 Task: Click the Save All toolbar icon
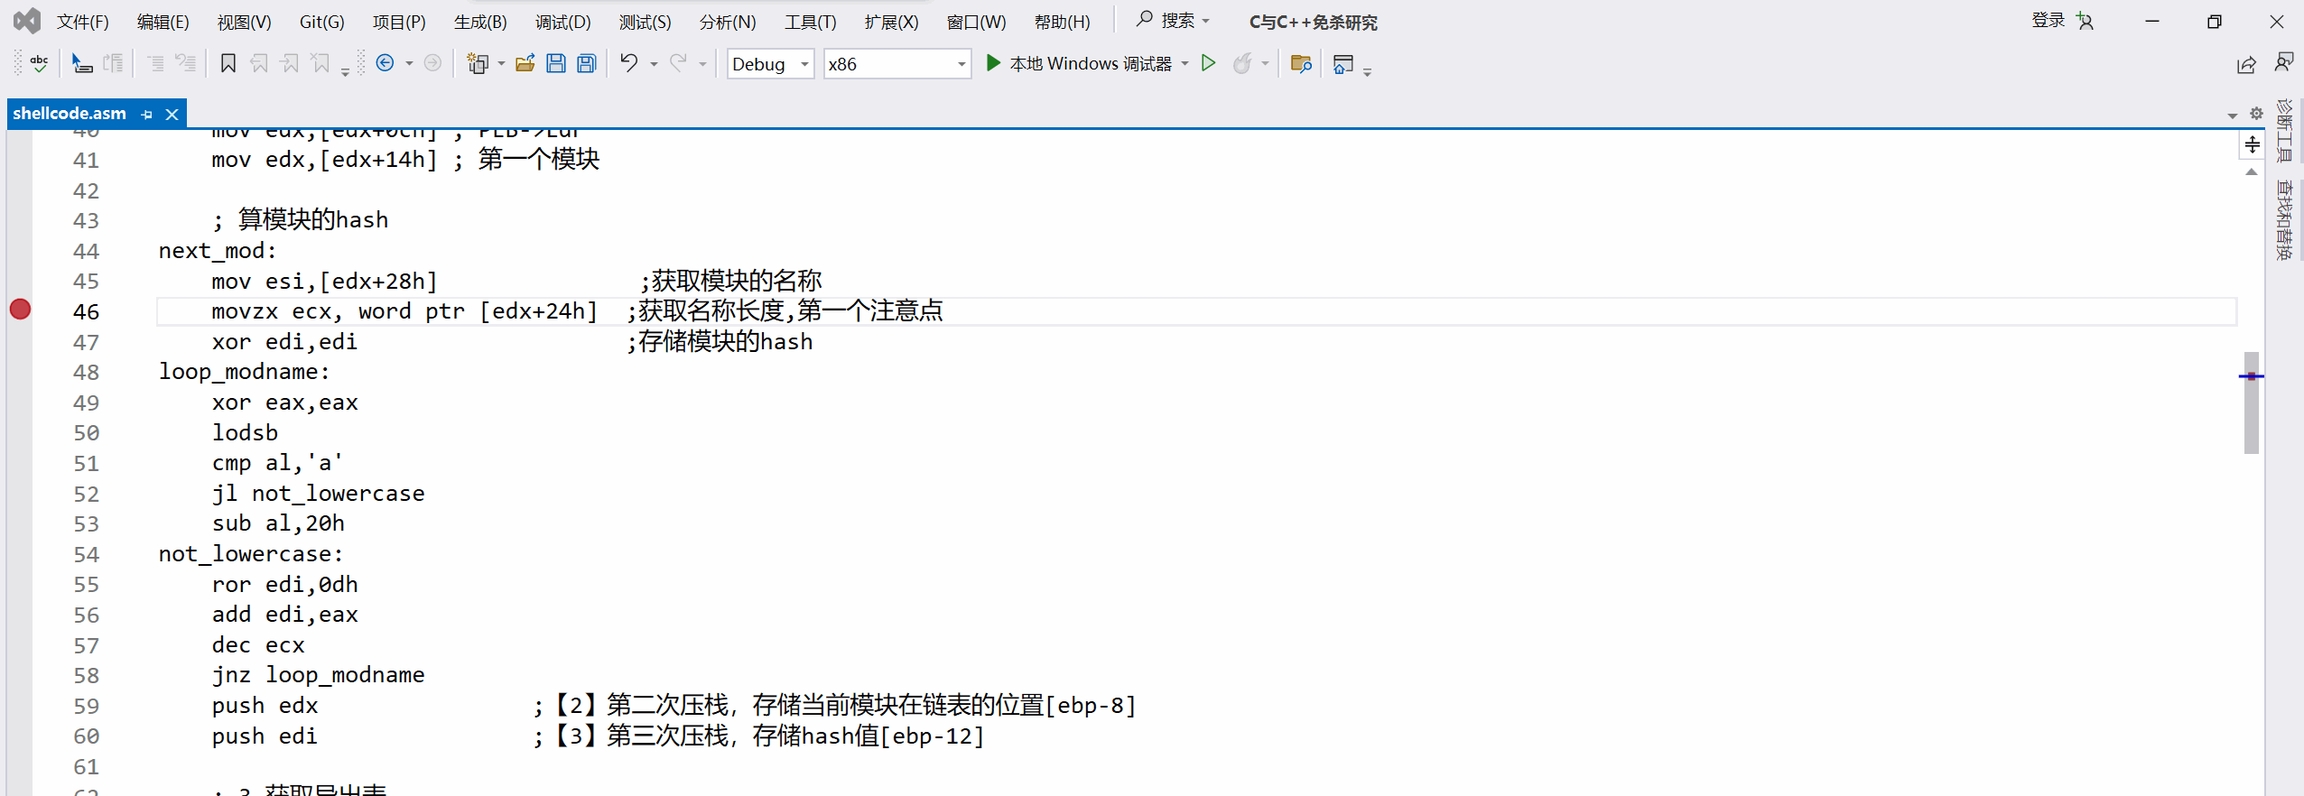(x=587, y=64)
